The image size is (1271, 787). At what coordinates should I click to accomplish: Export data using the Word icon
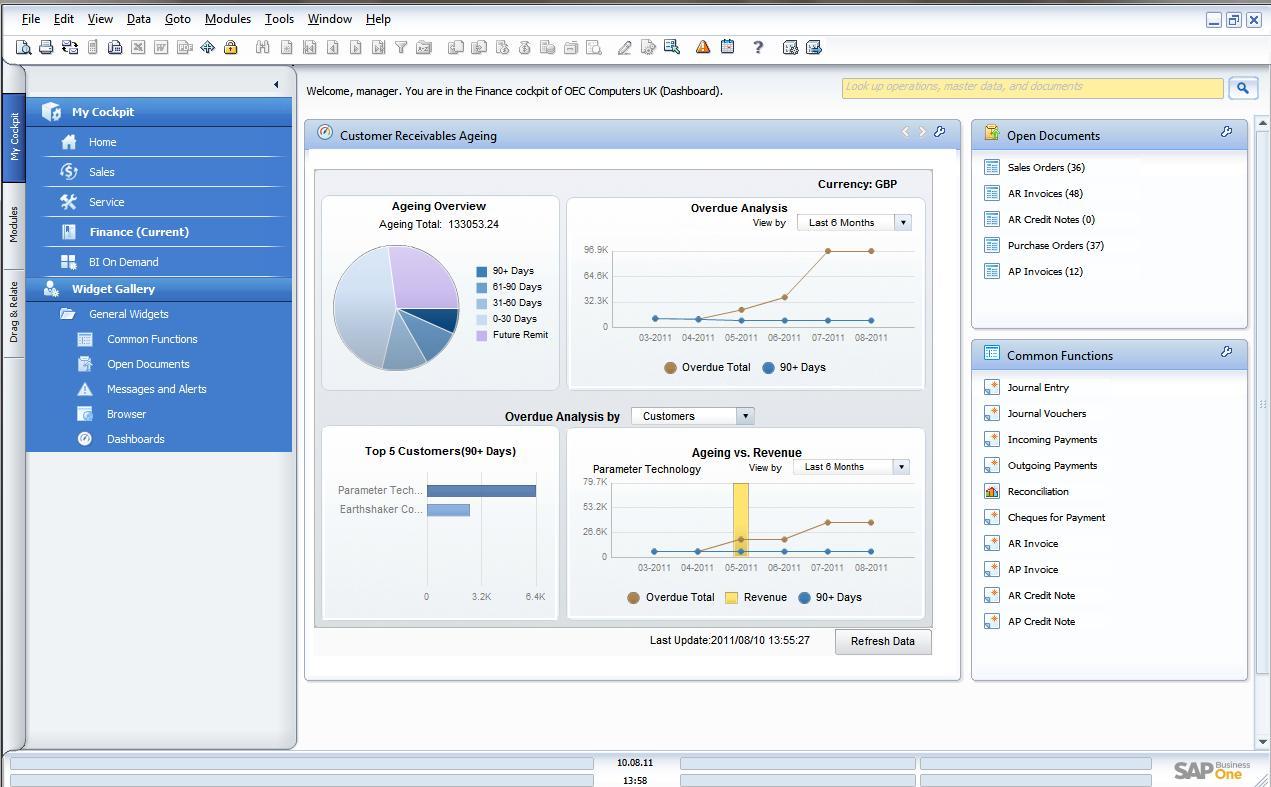[160, 47]
